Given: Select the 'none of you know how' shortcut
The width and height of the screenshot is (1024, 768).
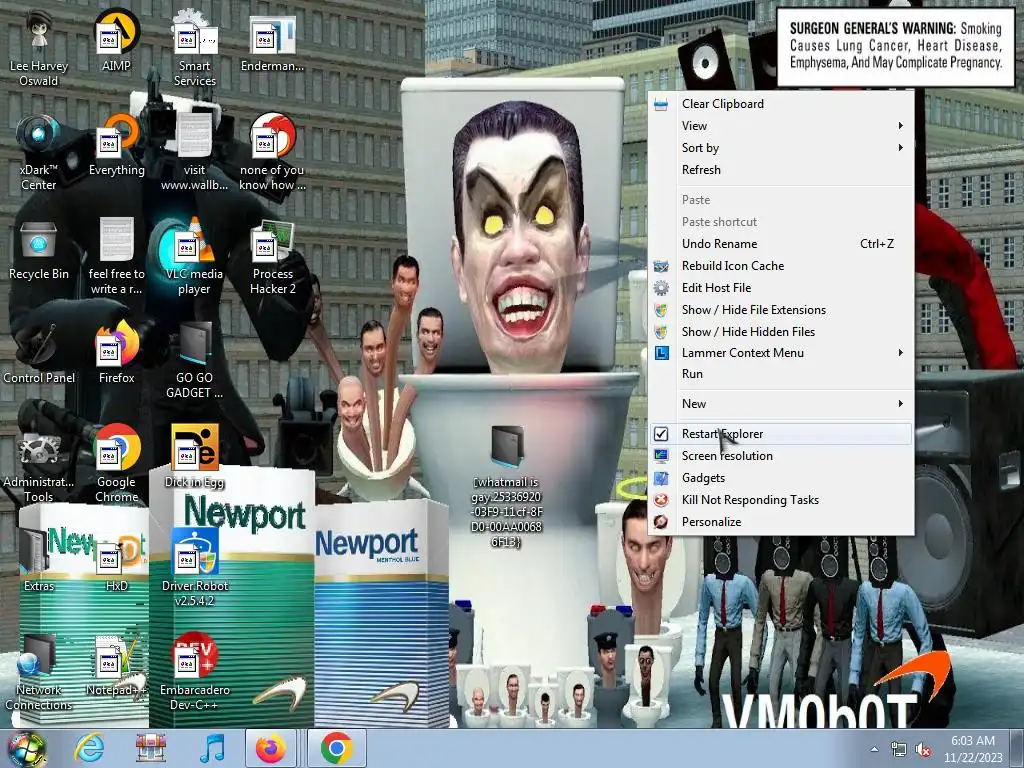Looking at the screenshot, I should click(x=272, y=153).
